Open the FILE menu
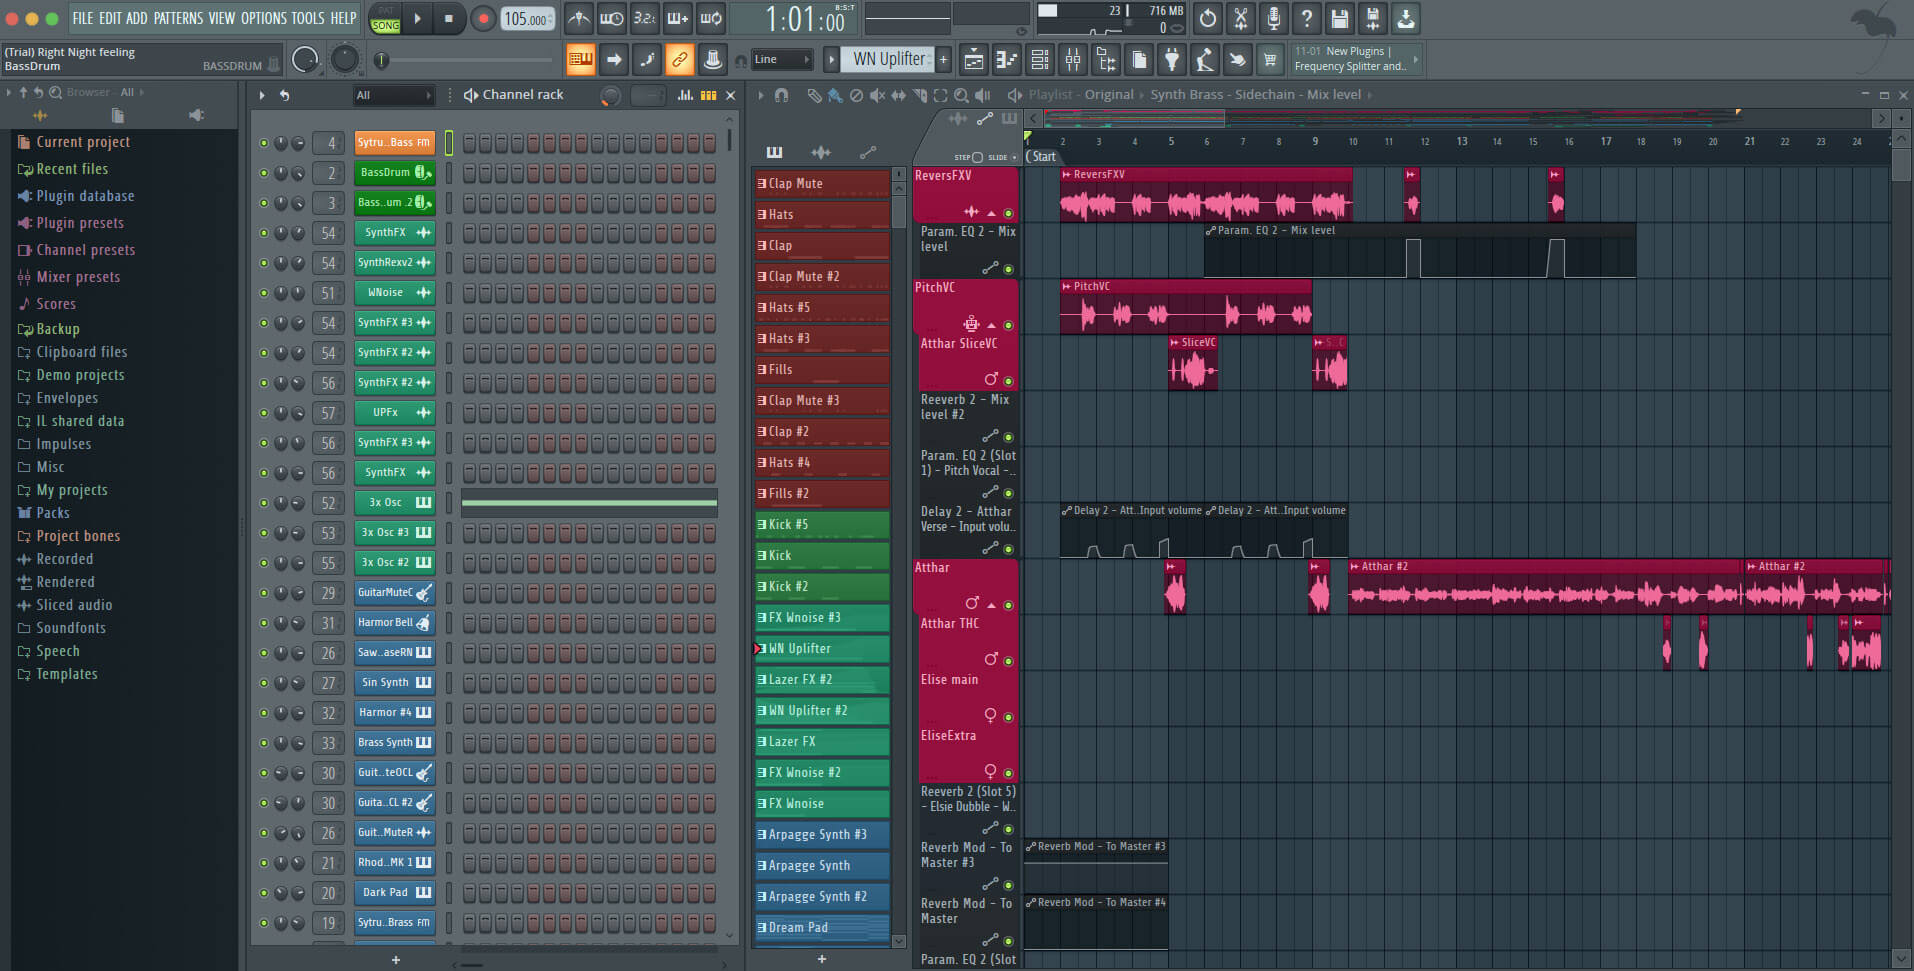Viewport: 1914px width, 971px height. 82,18
